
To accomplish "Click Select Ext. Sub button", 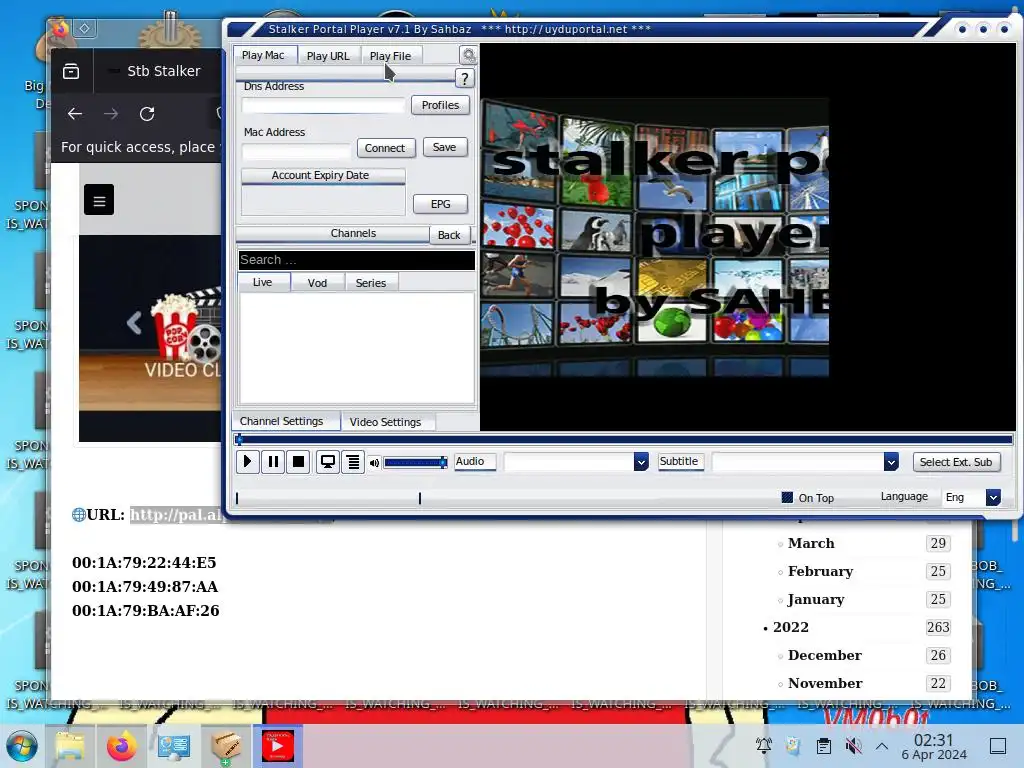I will [x=955, y=462].
